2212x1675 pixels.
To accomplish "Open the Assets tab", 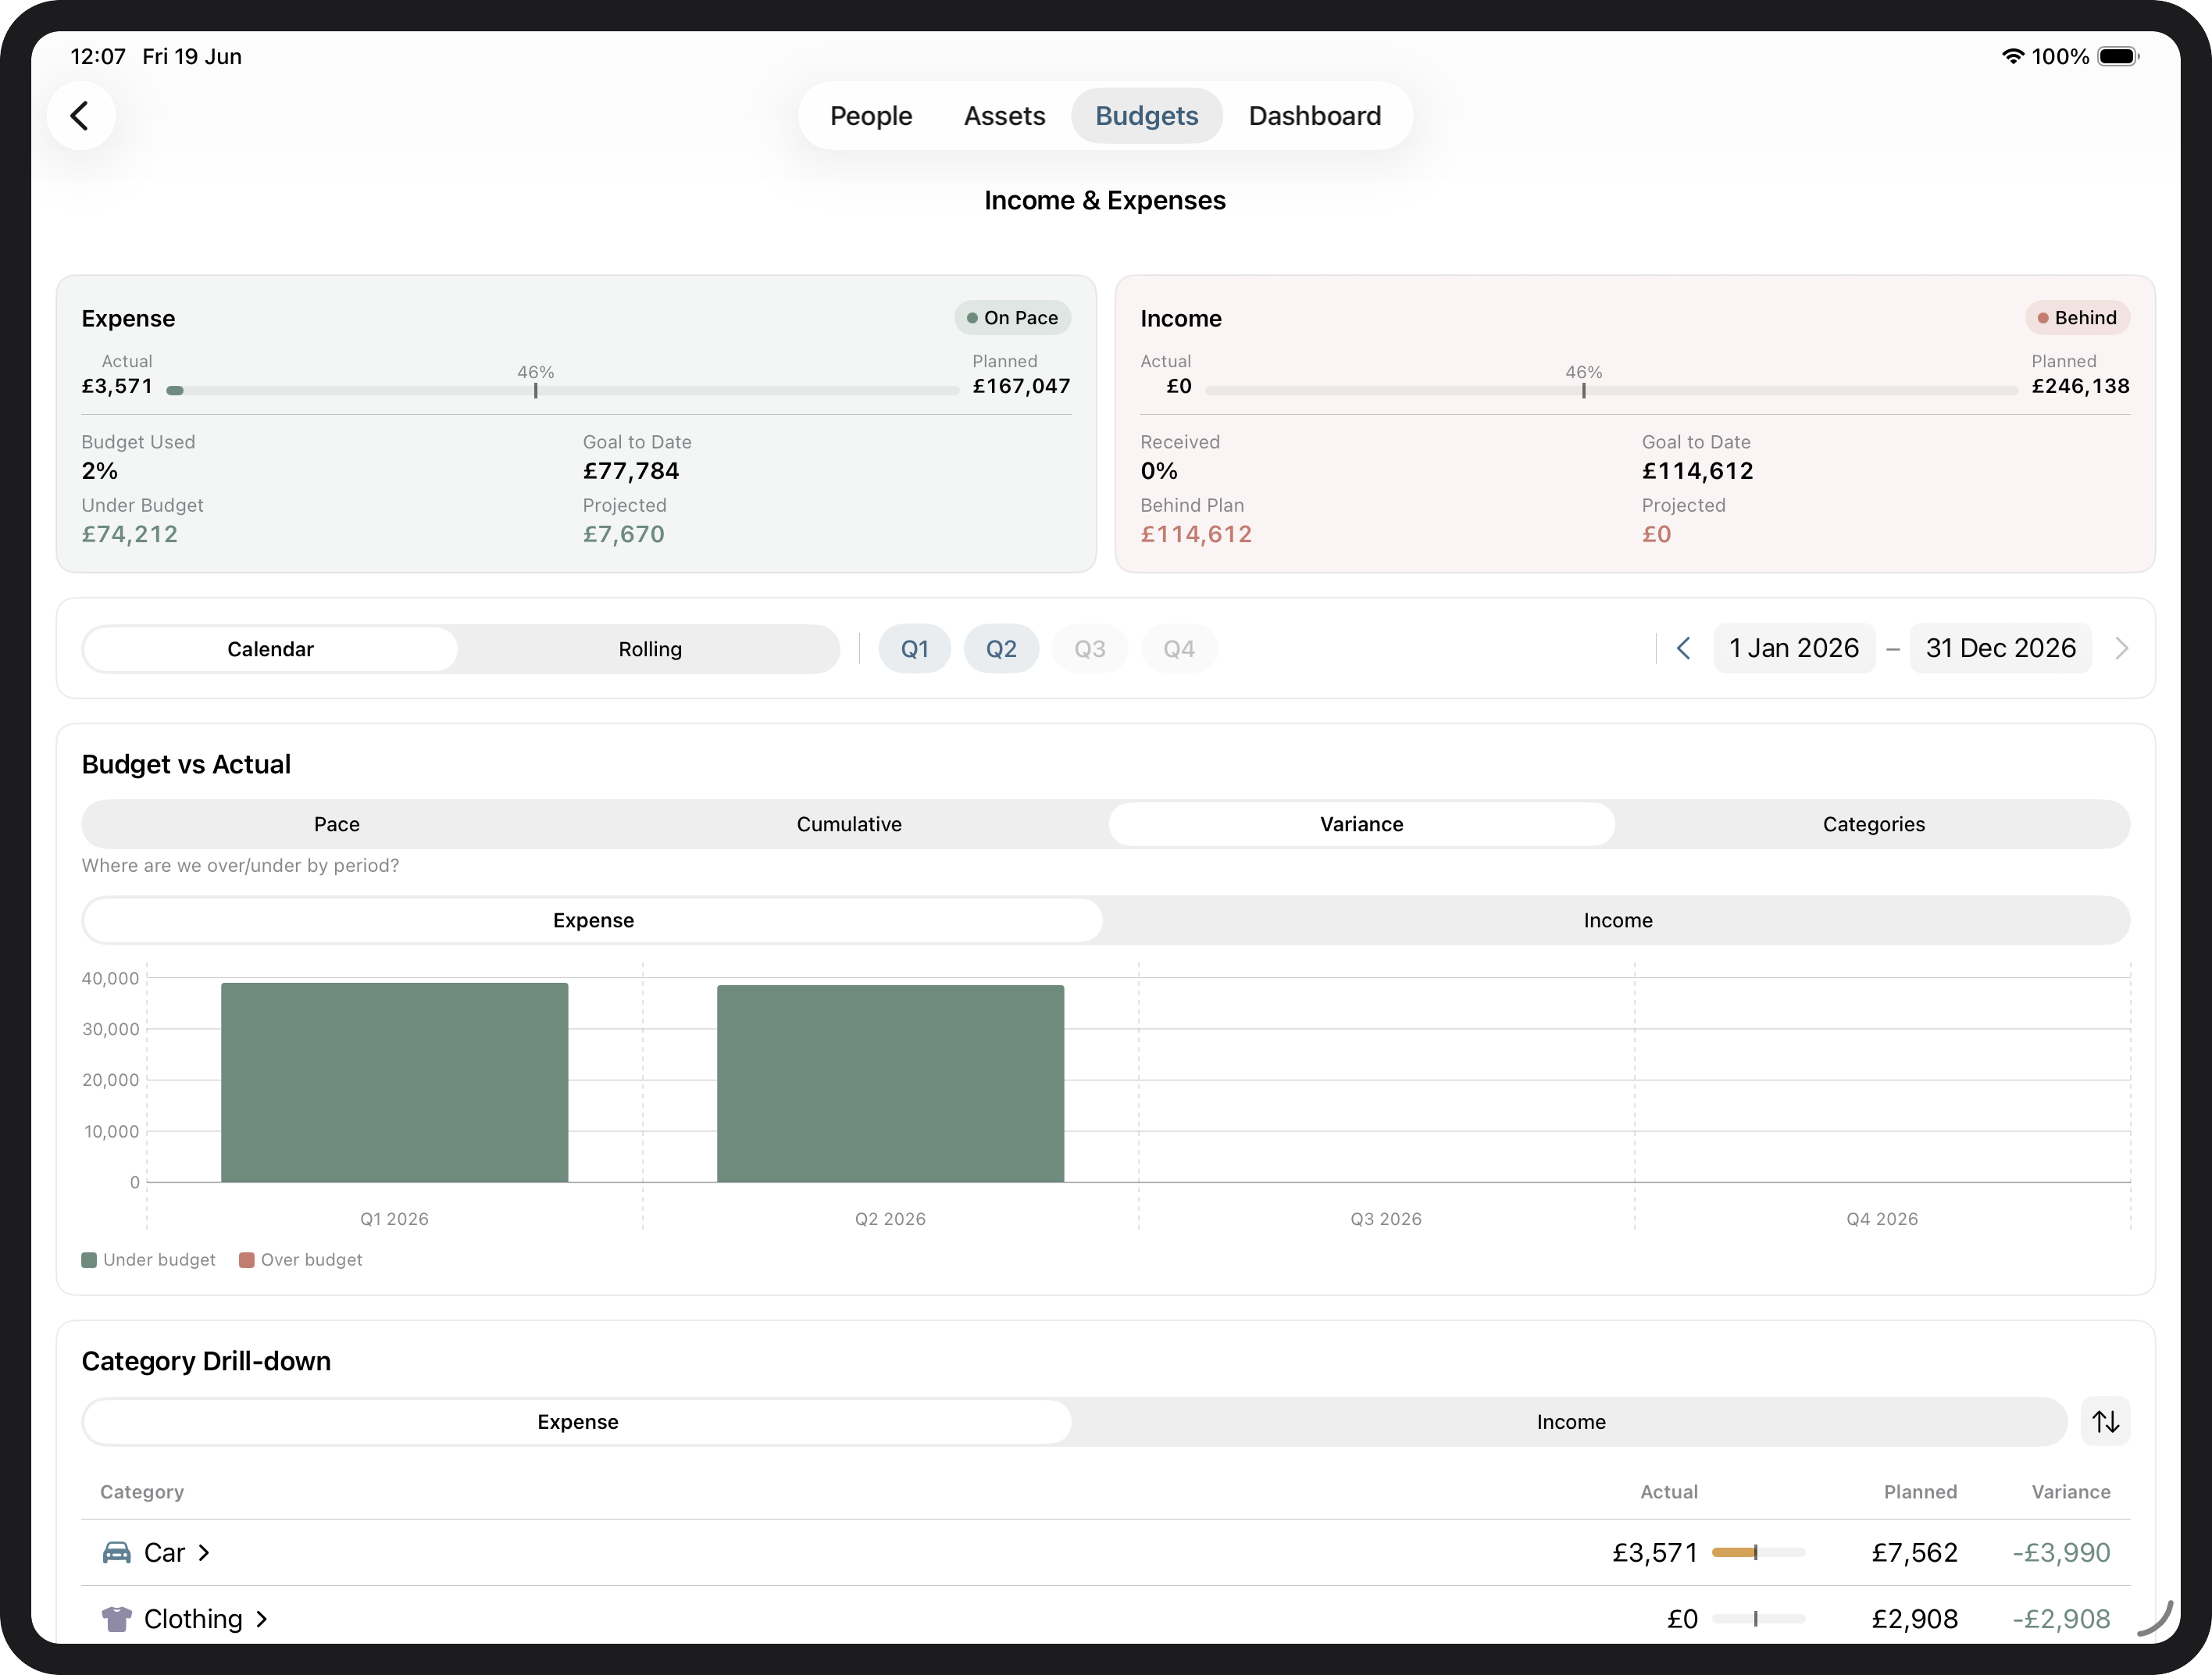I will click(1004, 116).
